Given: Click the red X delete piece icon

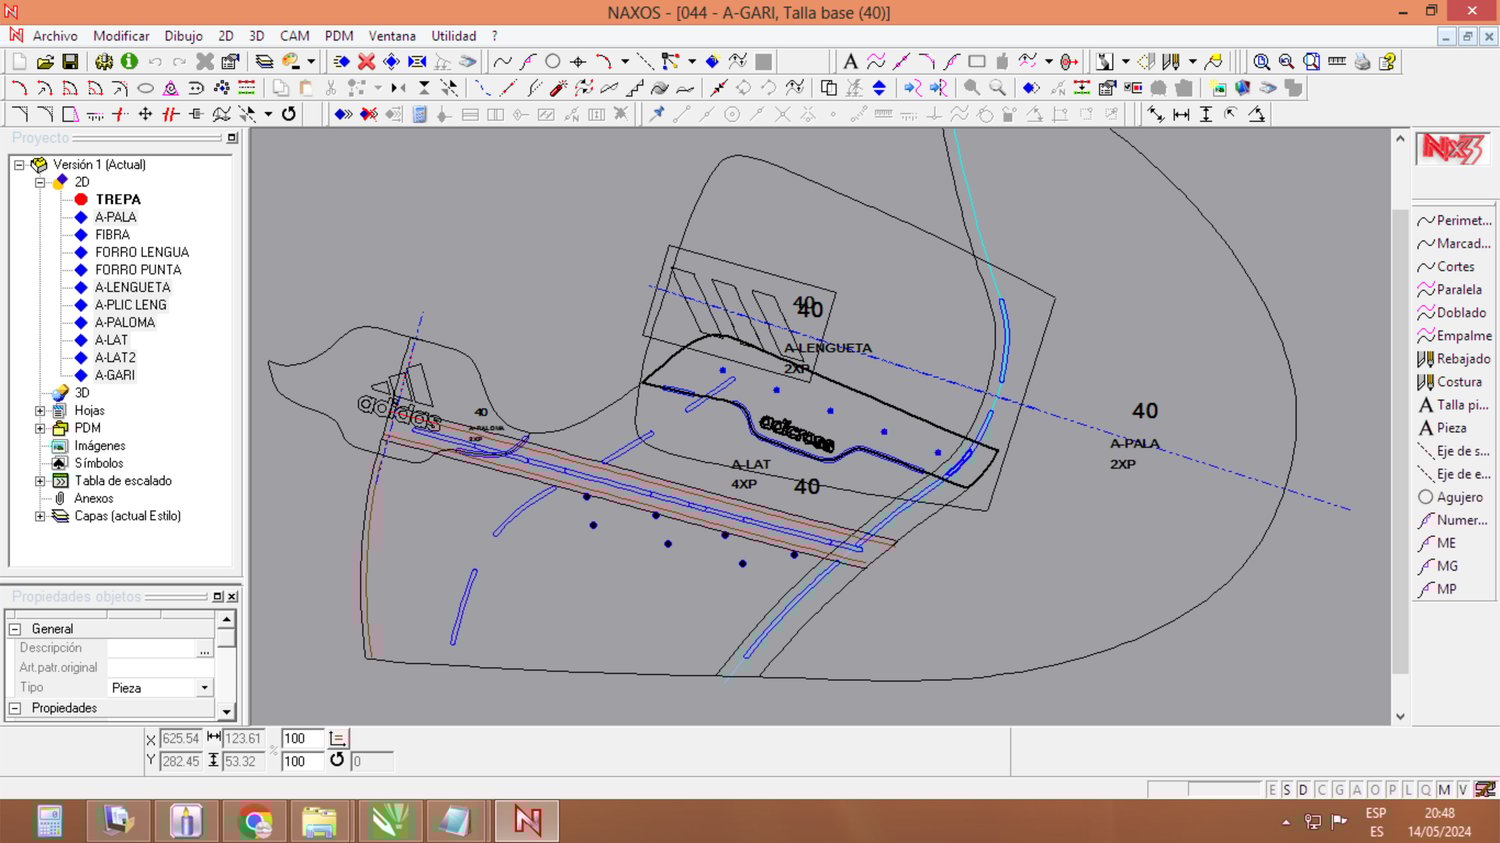Looking at the screenshot, I should [367, 62].
